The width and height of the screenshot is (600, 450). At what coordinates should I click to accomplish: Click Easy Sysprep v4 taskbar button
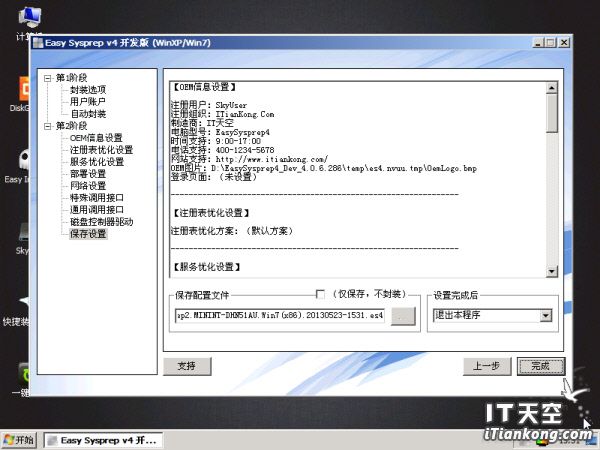[103, 440]
